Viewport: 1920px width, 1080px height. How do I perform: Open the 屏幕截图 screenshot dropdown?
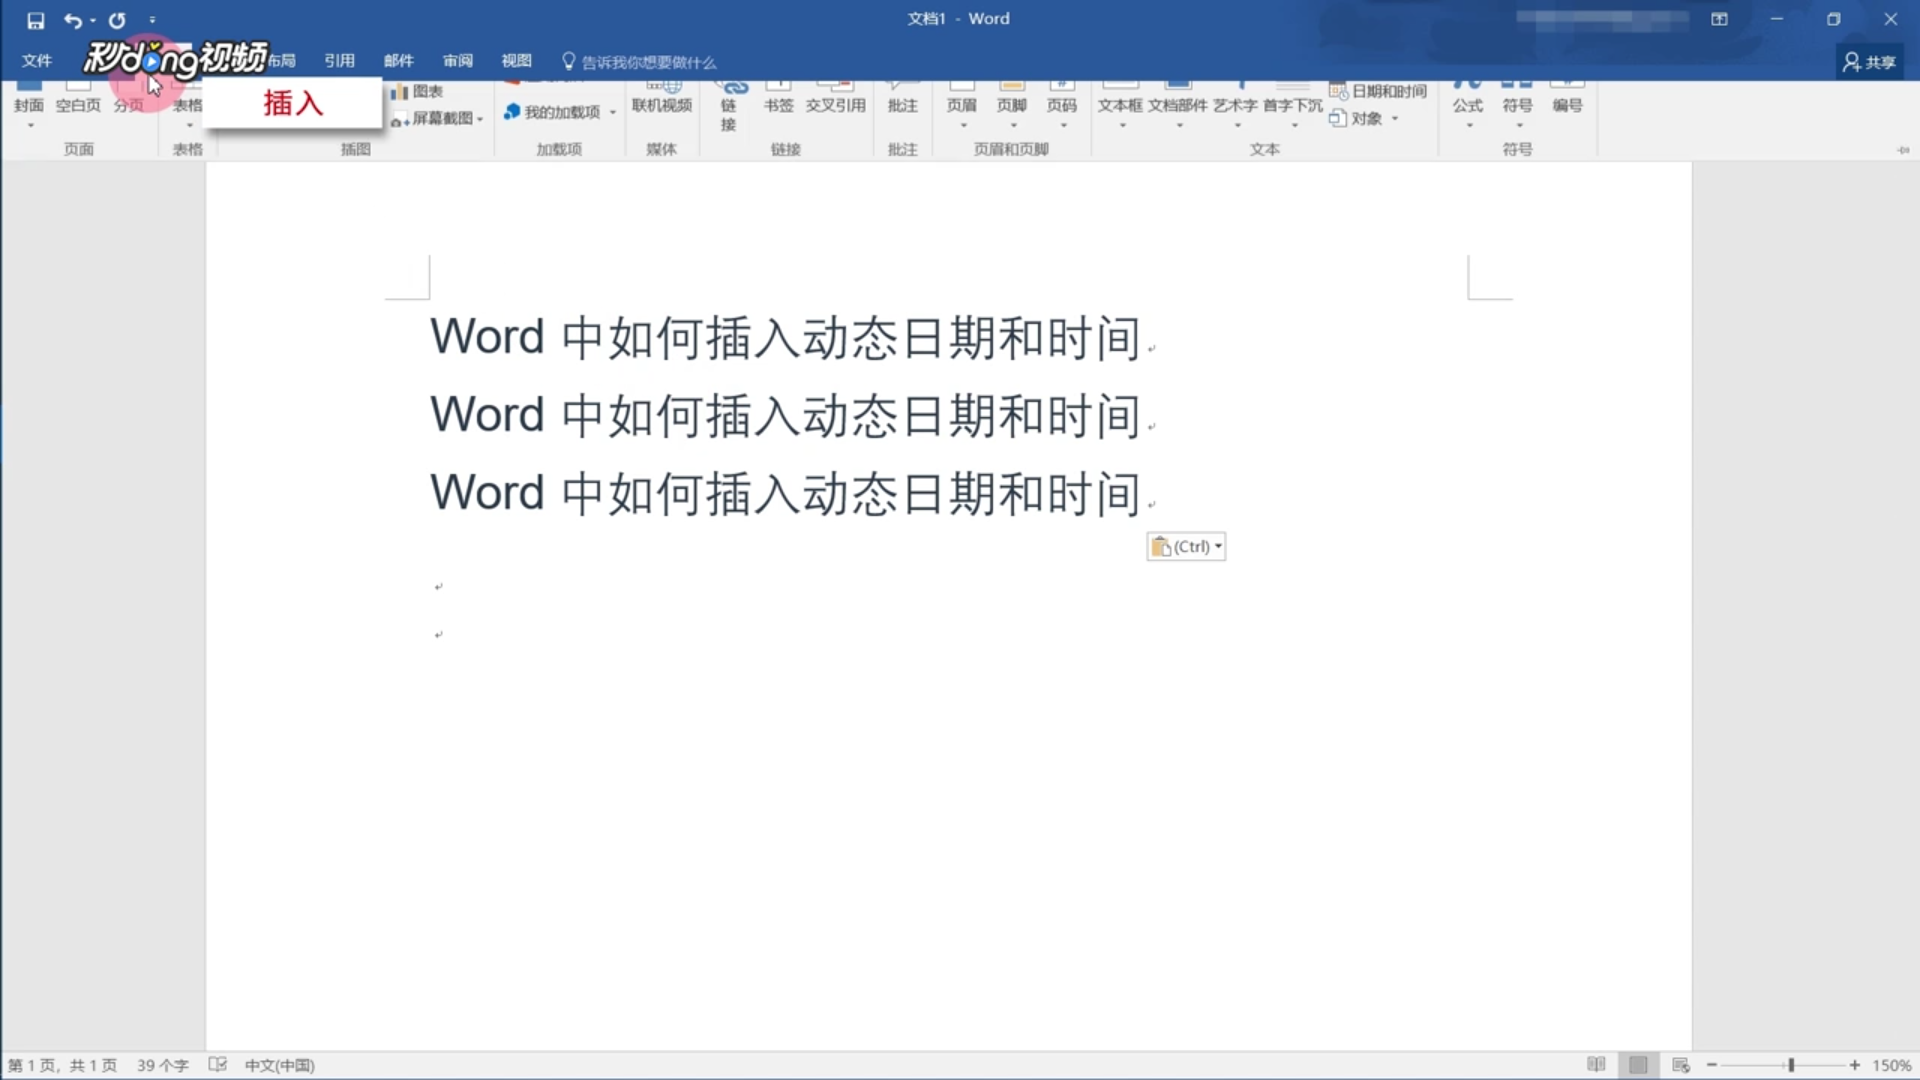[x=437, y=119]
